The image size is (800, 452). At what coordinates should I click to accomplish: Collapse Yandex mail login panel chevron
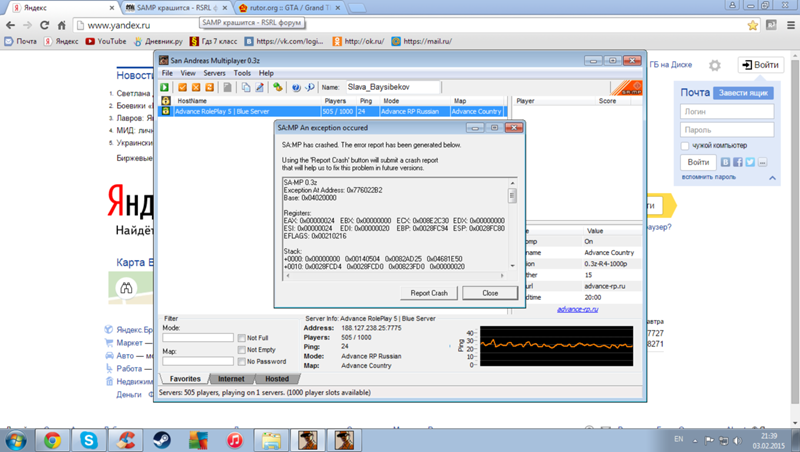tap(772, 178)
